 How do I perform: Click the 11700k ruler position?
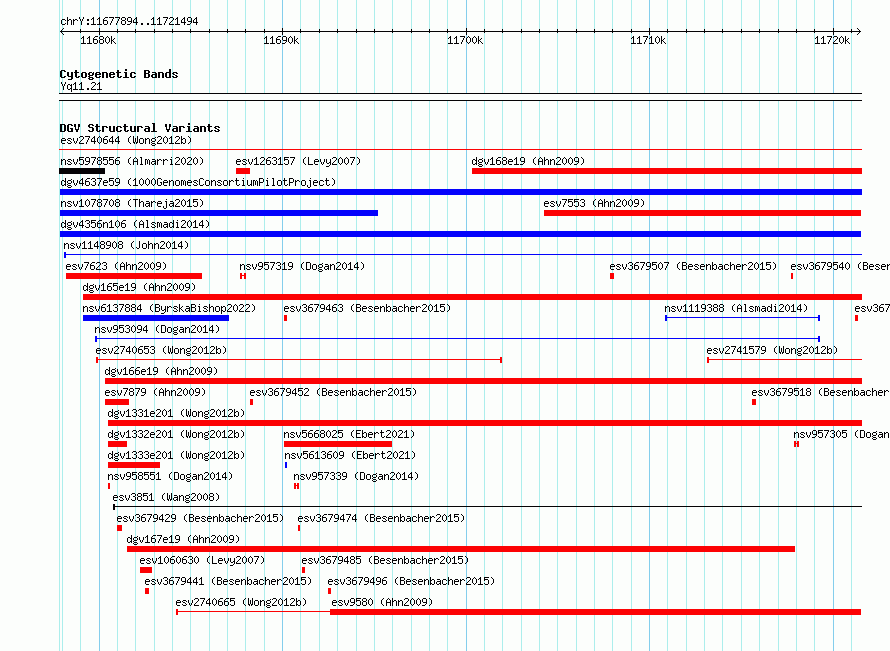465,40
